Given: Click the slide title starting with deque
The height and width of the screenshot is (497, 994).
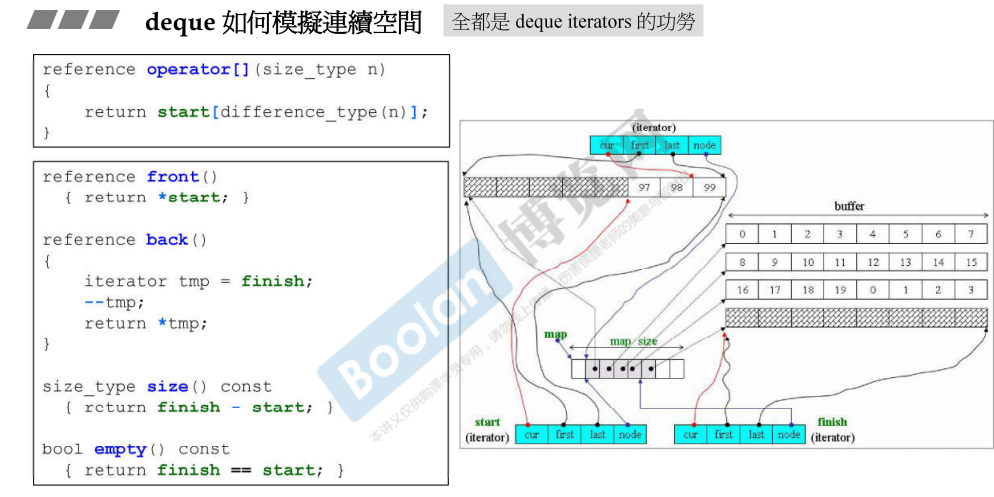Looking at the screenshot, I should point(283,22).
